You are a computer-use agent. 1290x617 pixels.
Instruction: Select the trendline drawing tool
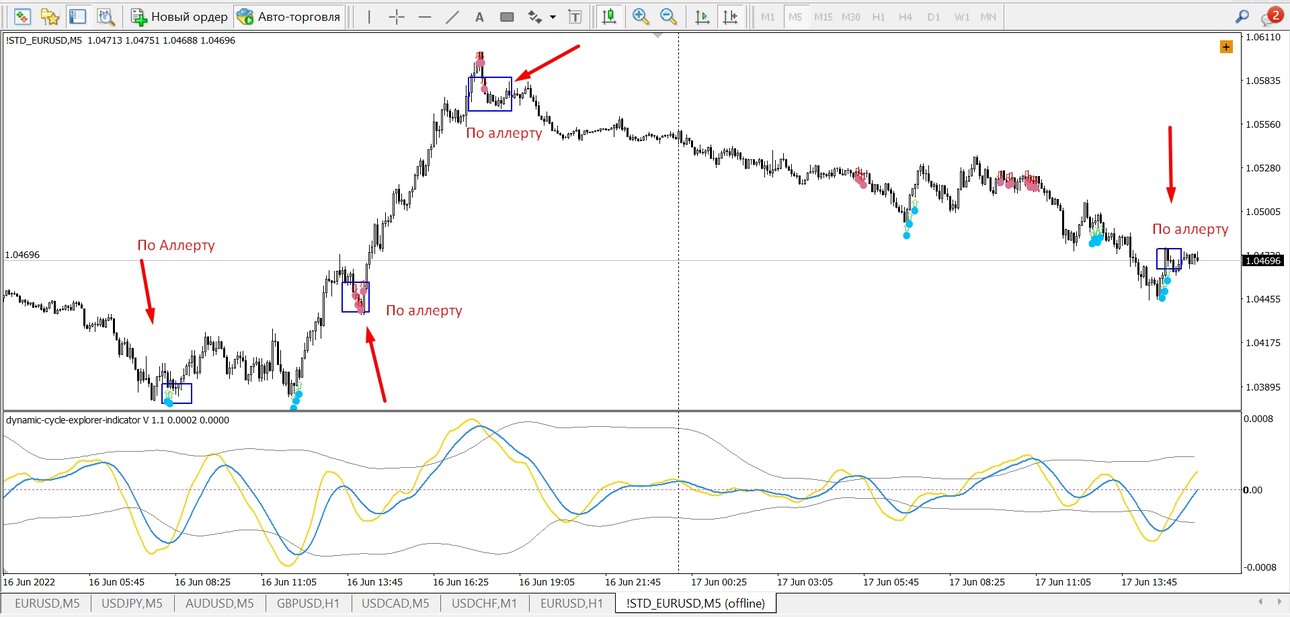tap(452, 17)
